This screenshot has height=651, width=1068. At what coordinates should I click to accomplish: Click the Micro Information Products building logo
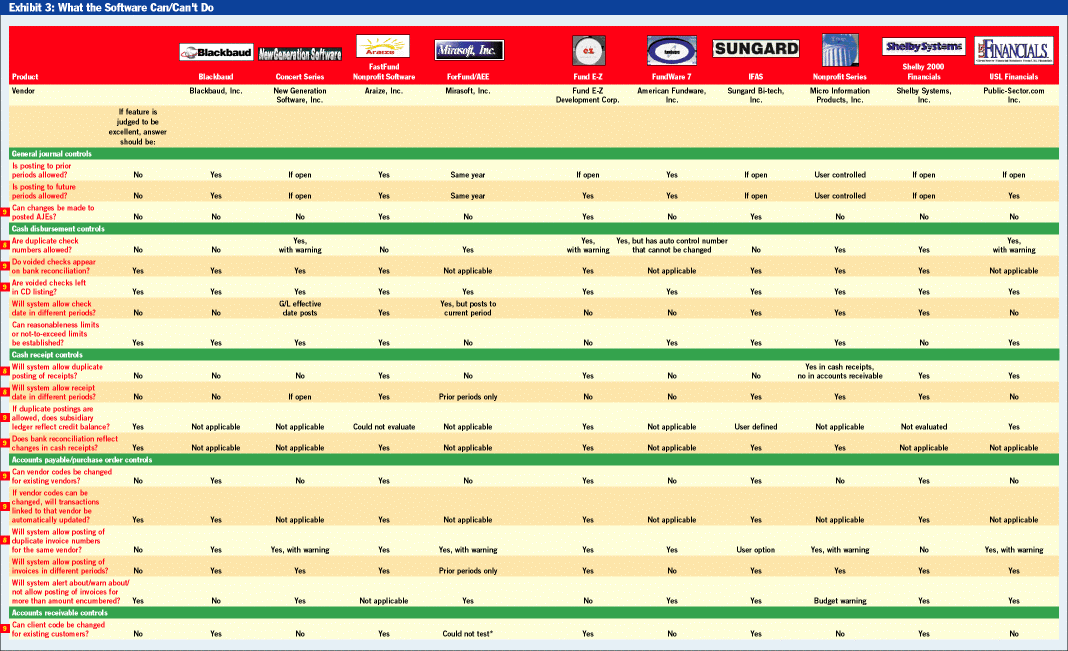839,49
